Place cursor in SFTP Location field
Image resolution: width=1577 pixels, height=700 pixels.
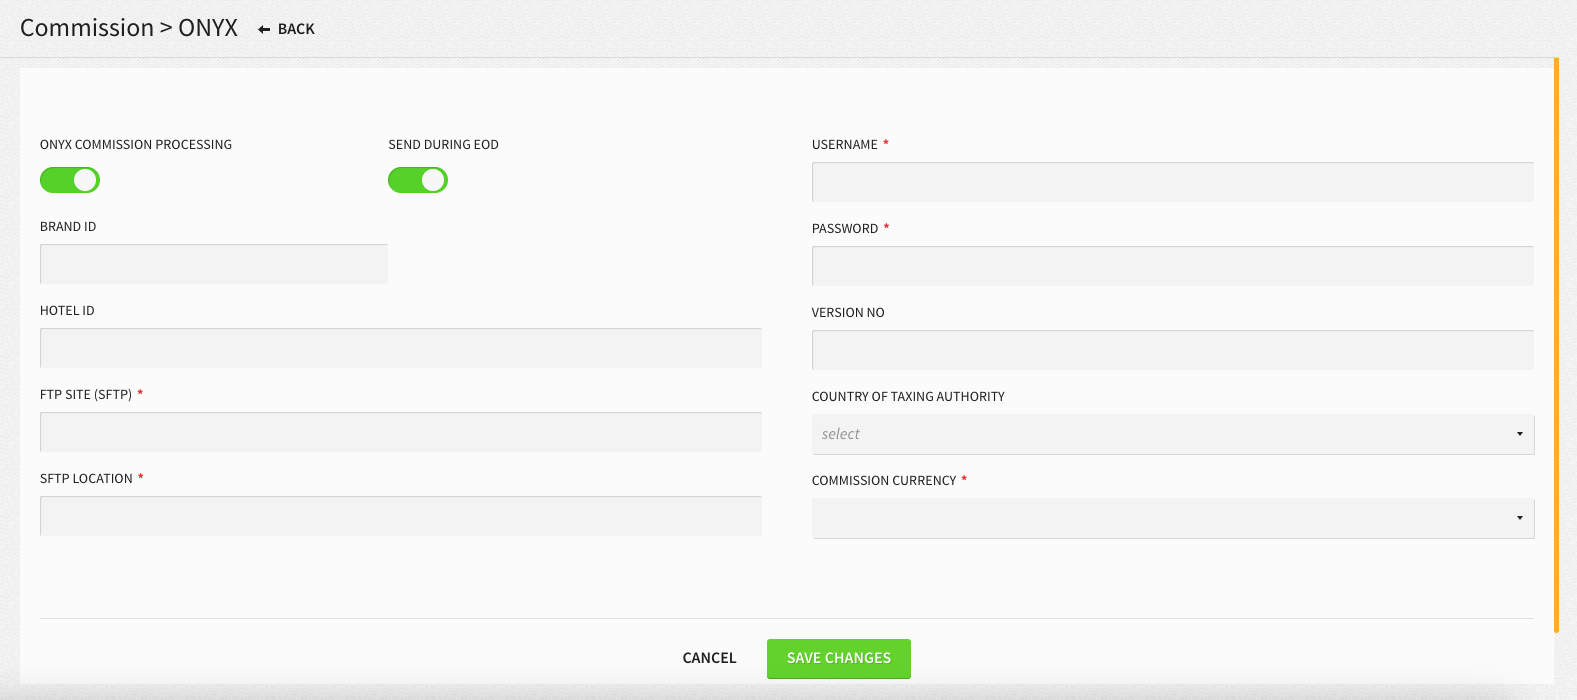pos(401,516)
